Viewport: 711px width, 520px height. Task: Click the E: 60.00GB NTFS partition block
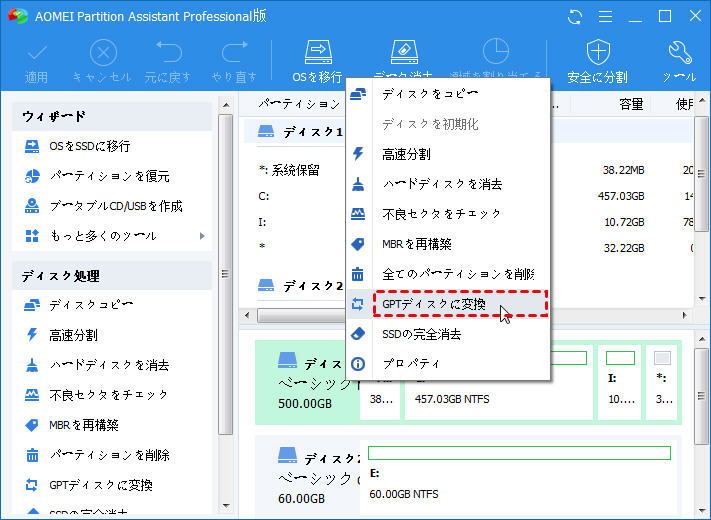coord(520,475)
